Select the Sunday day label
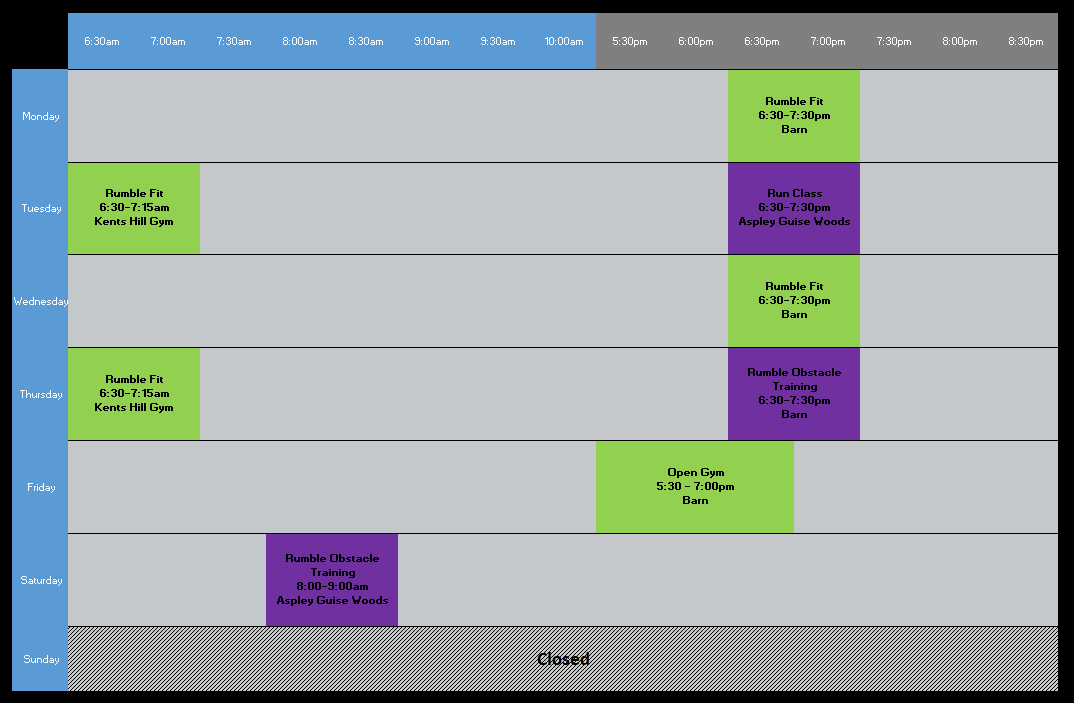Viewport: 1074px width, 703px height. pyautogui.click(x=41, y=659)
